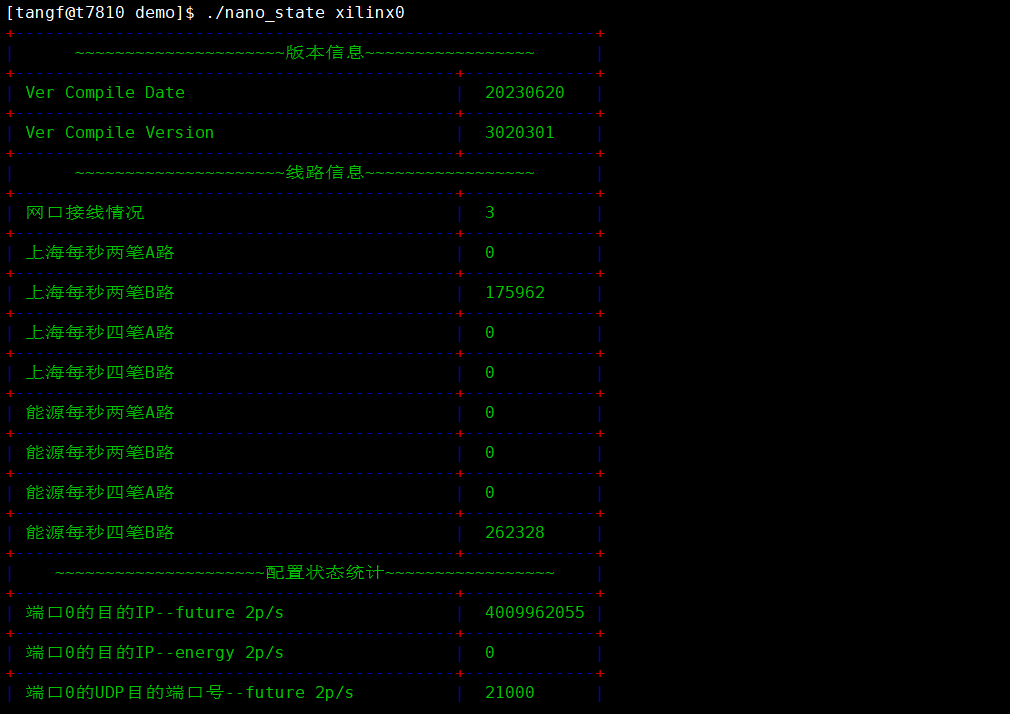Click the compile date value 20230620
Image resolution: width=1010 pixels, height=714 pixels.
point(524,93)
